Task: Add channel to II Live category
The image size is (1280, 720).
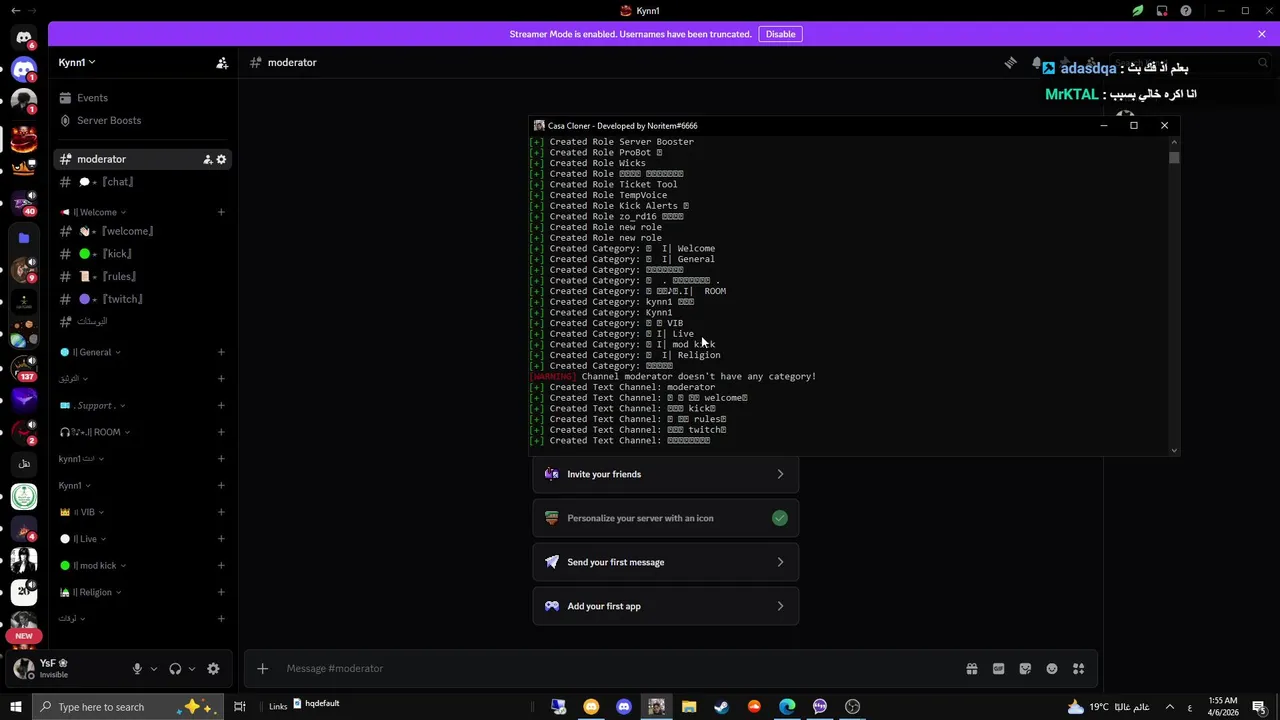Action: [221, 539]
